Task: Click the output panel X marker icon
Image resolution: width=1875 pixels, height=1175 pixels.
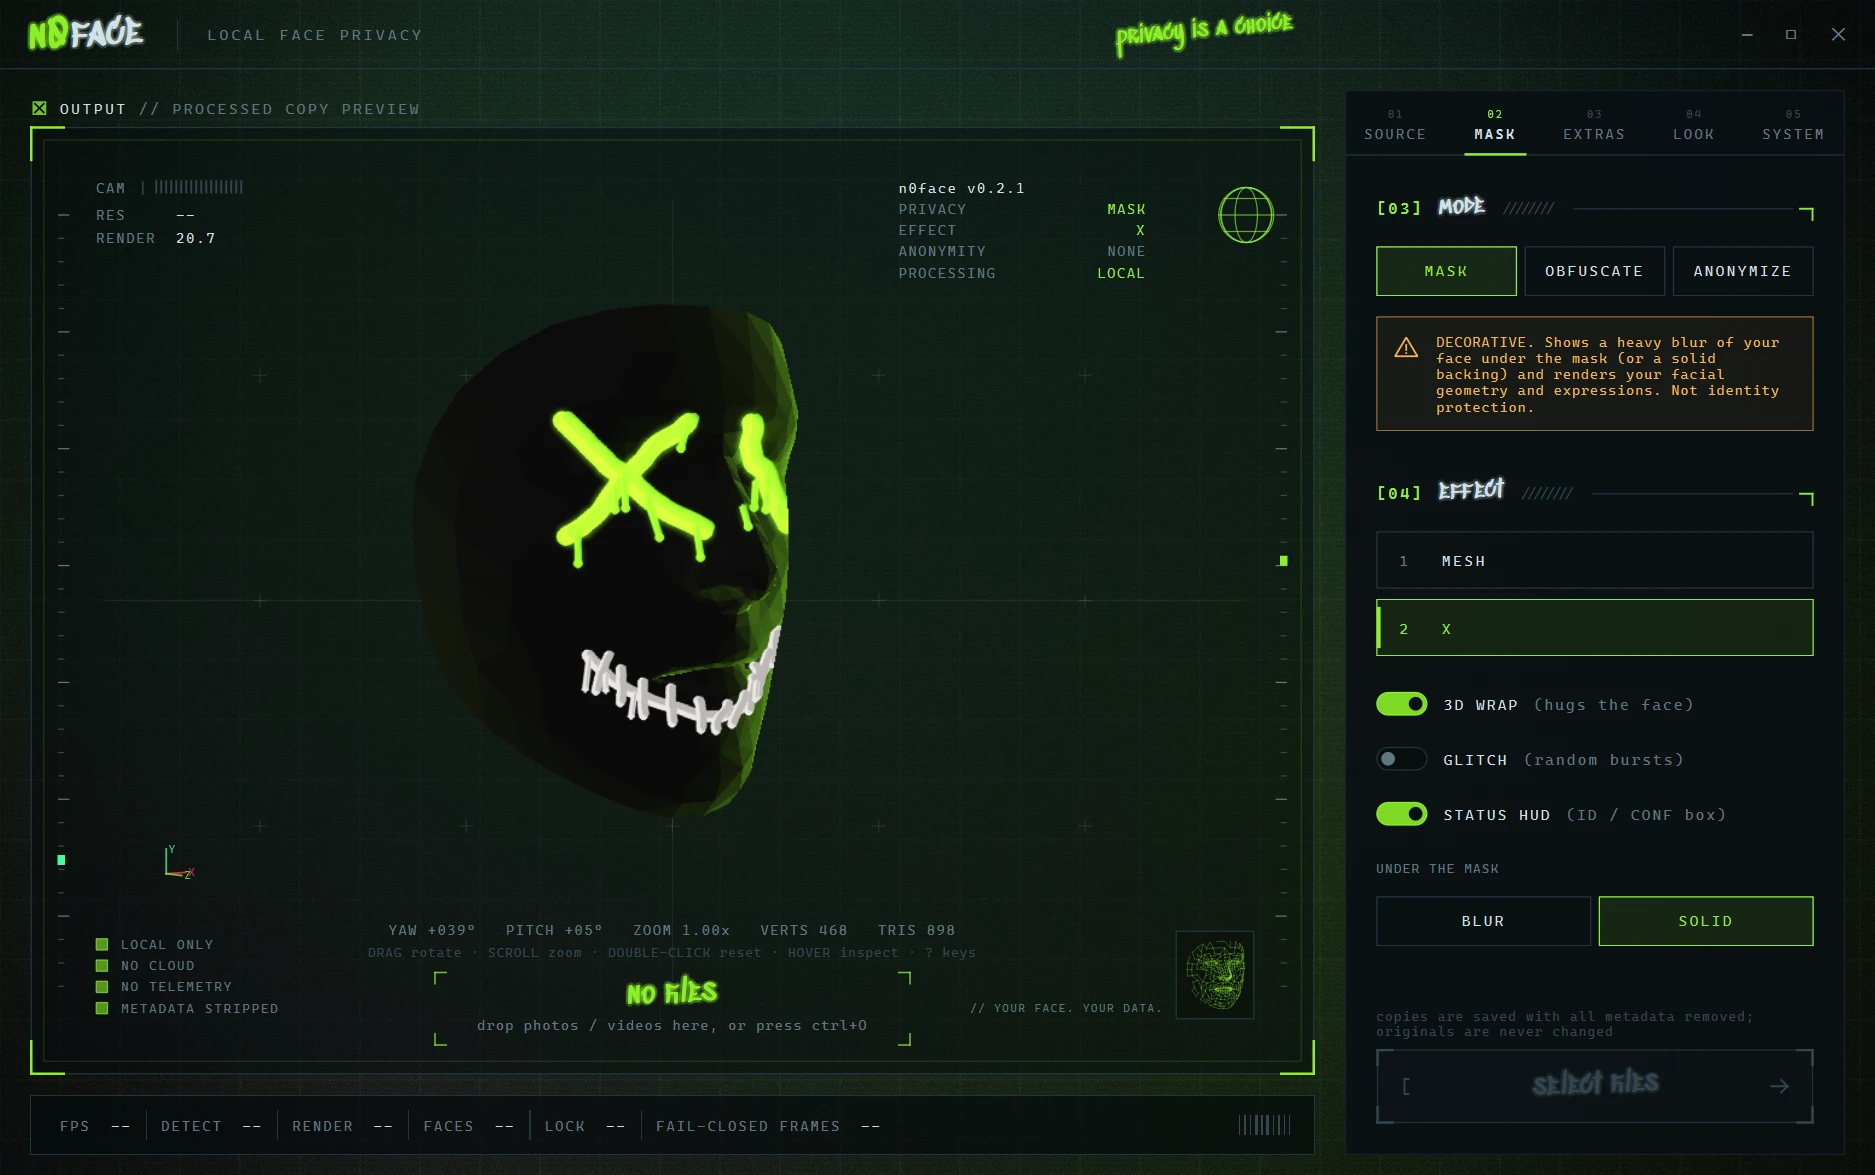Action: (39, 108)
